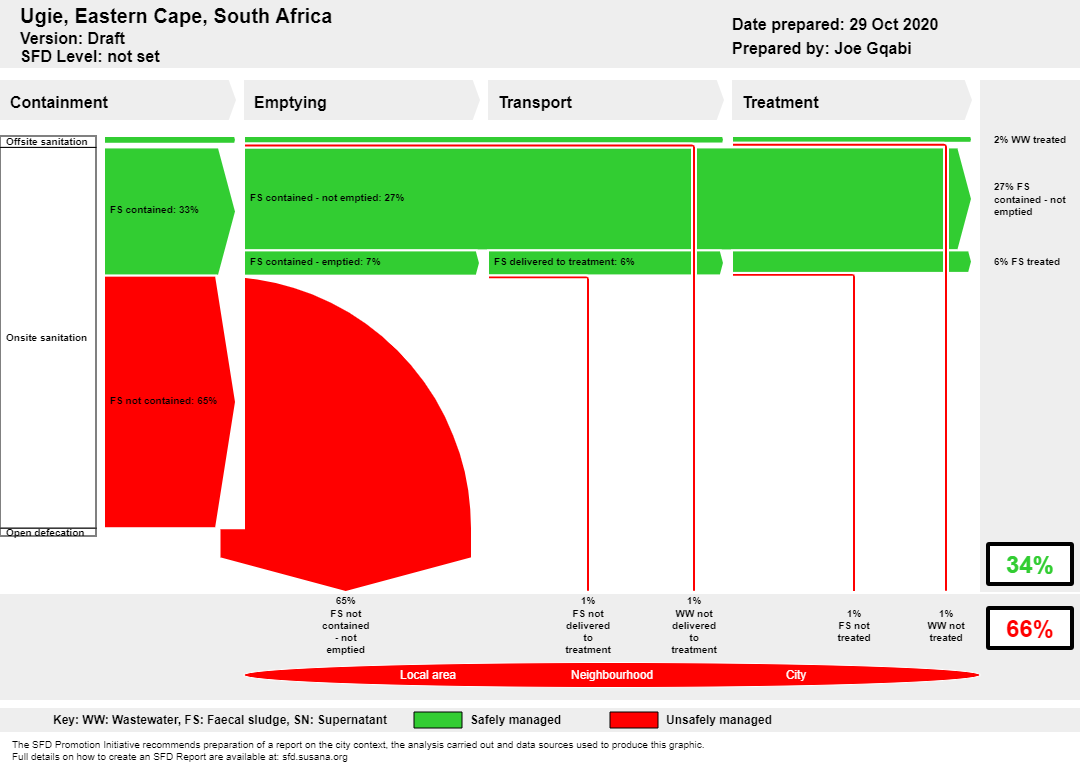Click FS contained - not emptied: 27% bar
This screenshot has height=764, width=1080.
pyautogui.click(x=468, y=198)
